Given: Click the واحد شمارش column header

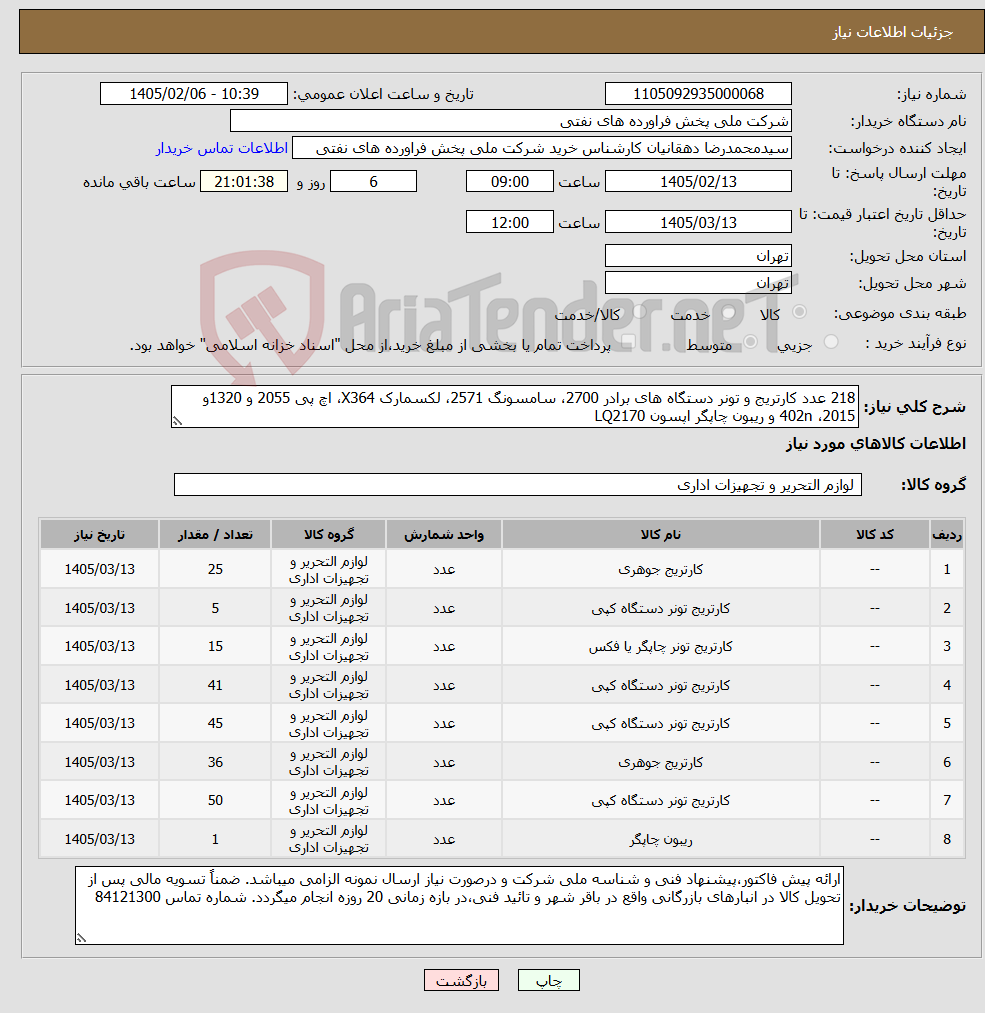Looking at the screenshot, I should click(444, 534).
